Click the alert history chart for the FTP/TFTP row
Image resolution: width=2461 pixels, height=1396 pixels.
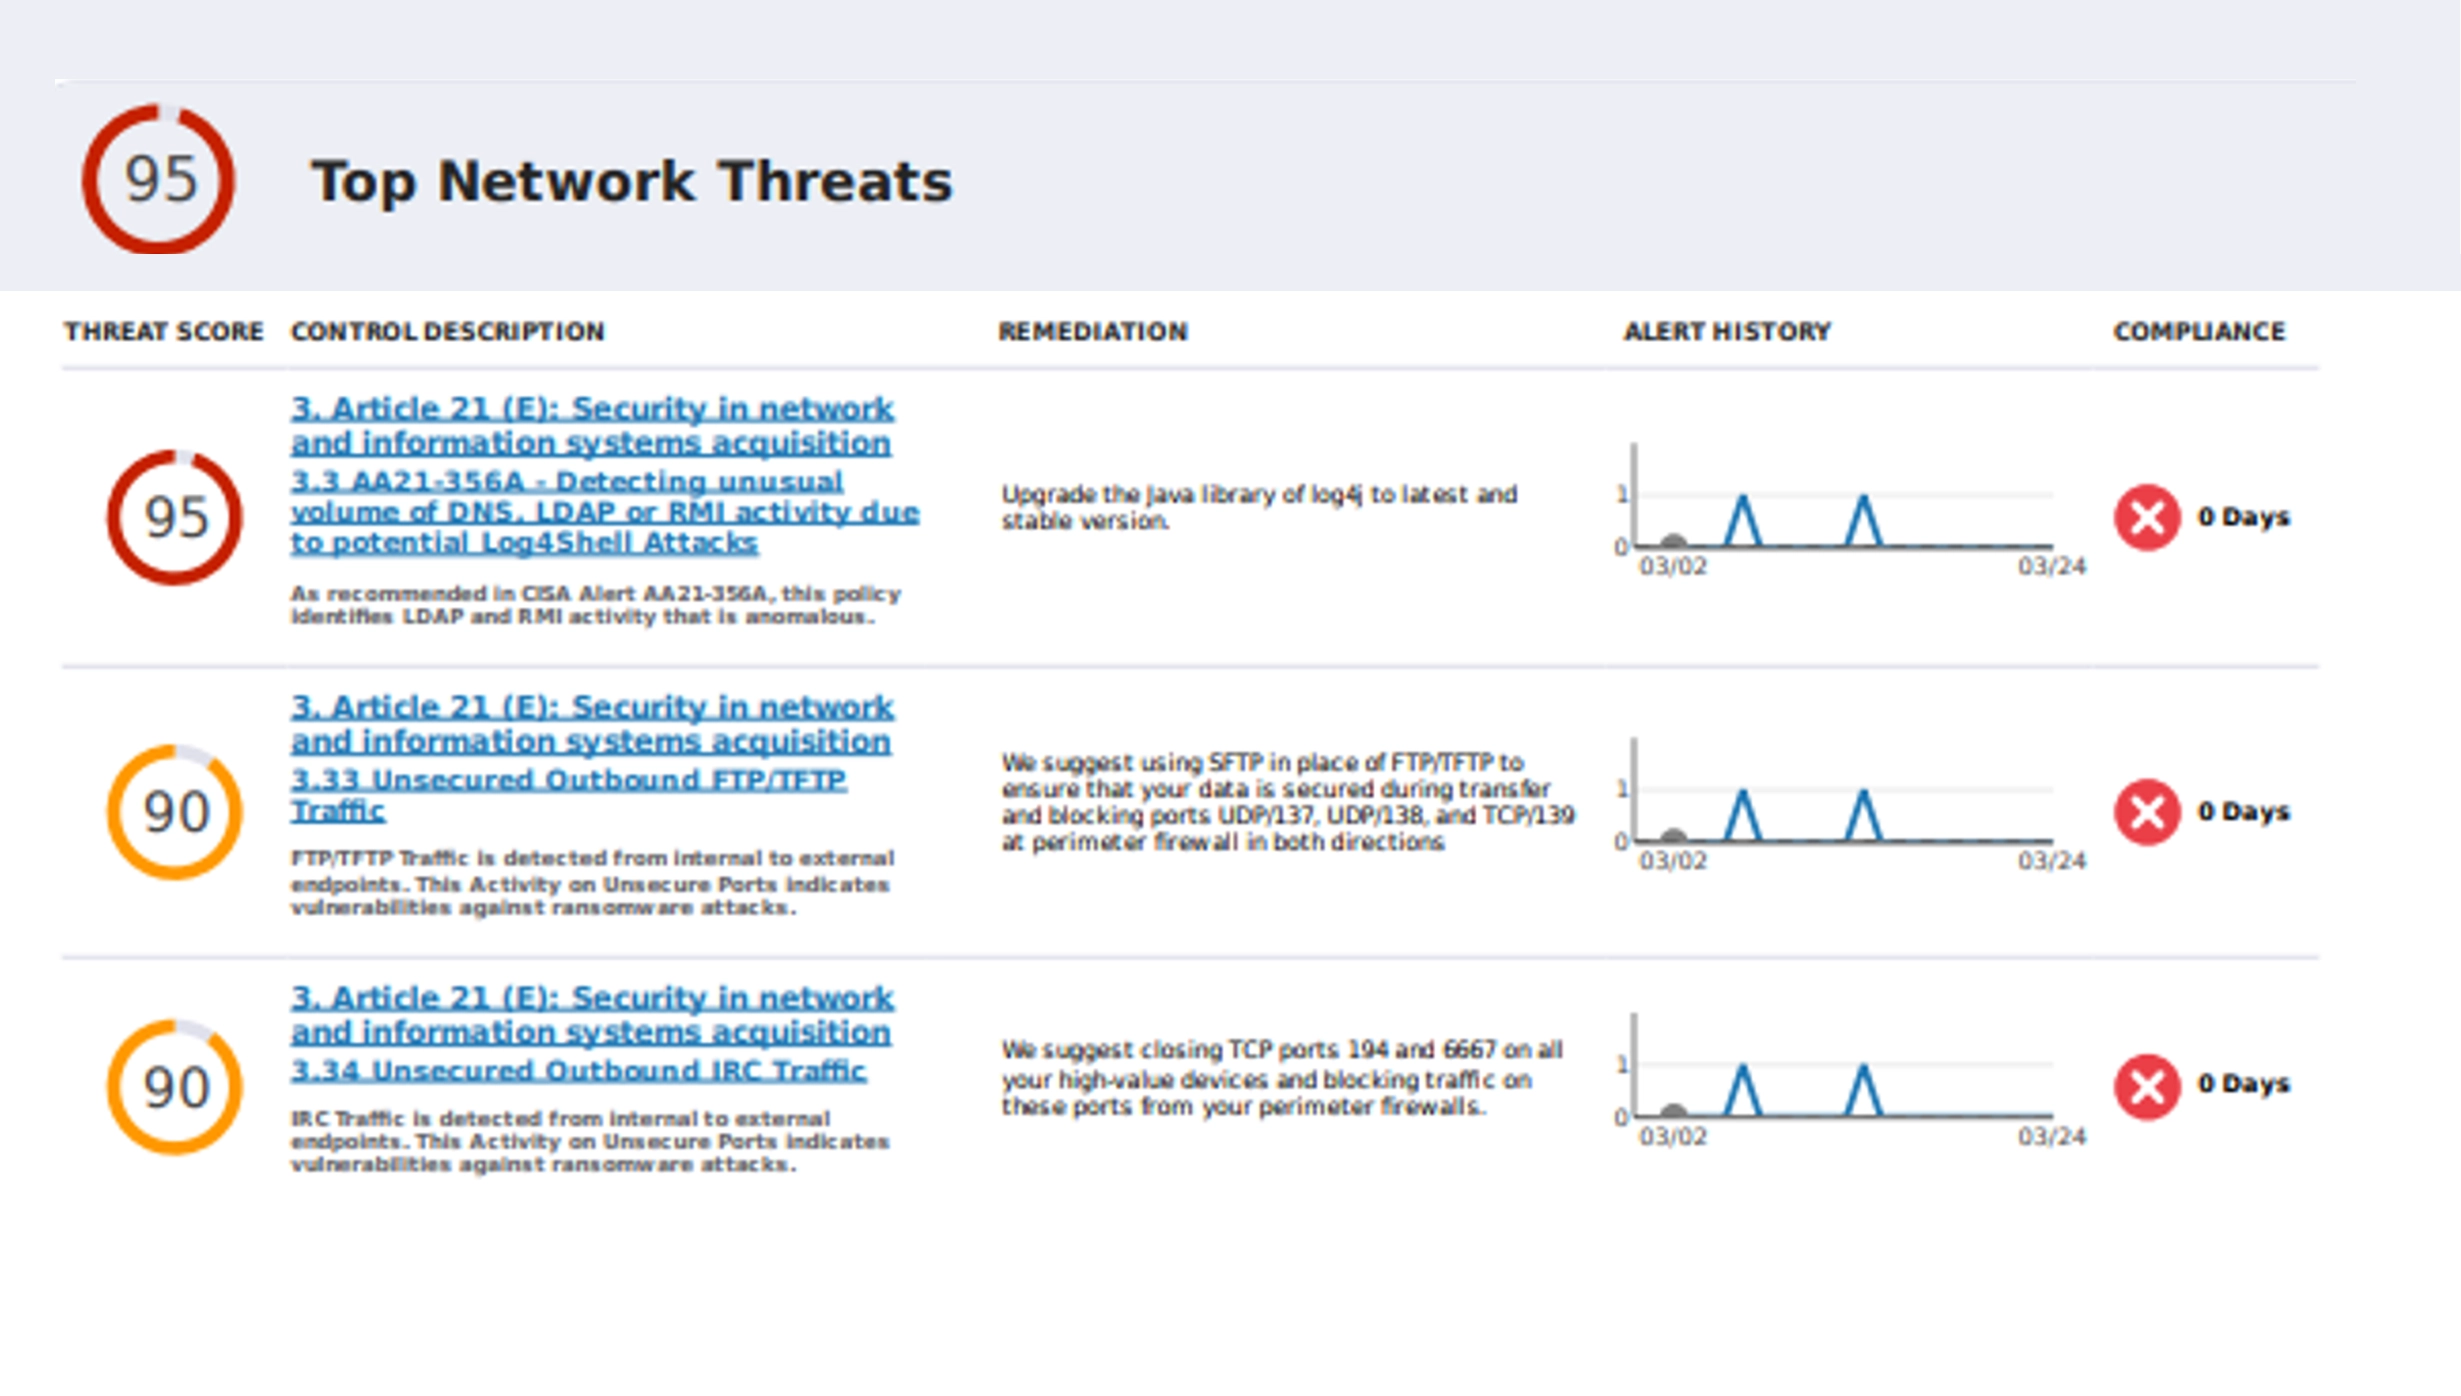1842,805
